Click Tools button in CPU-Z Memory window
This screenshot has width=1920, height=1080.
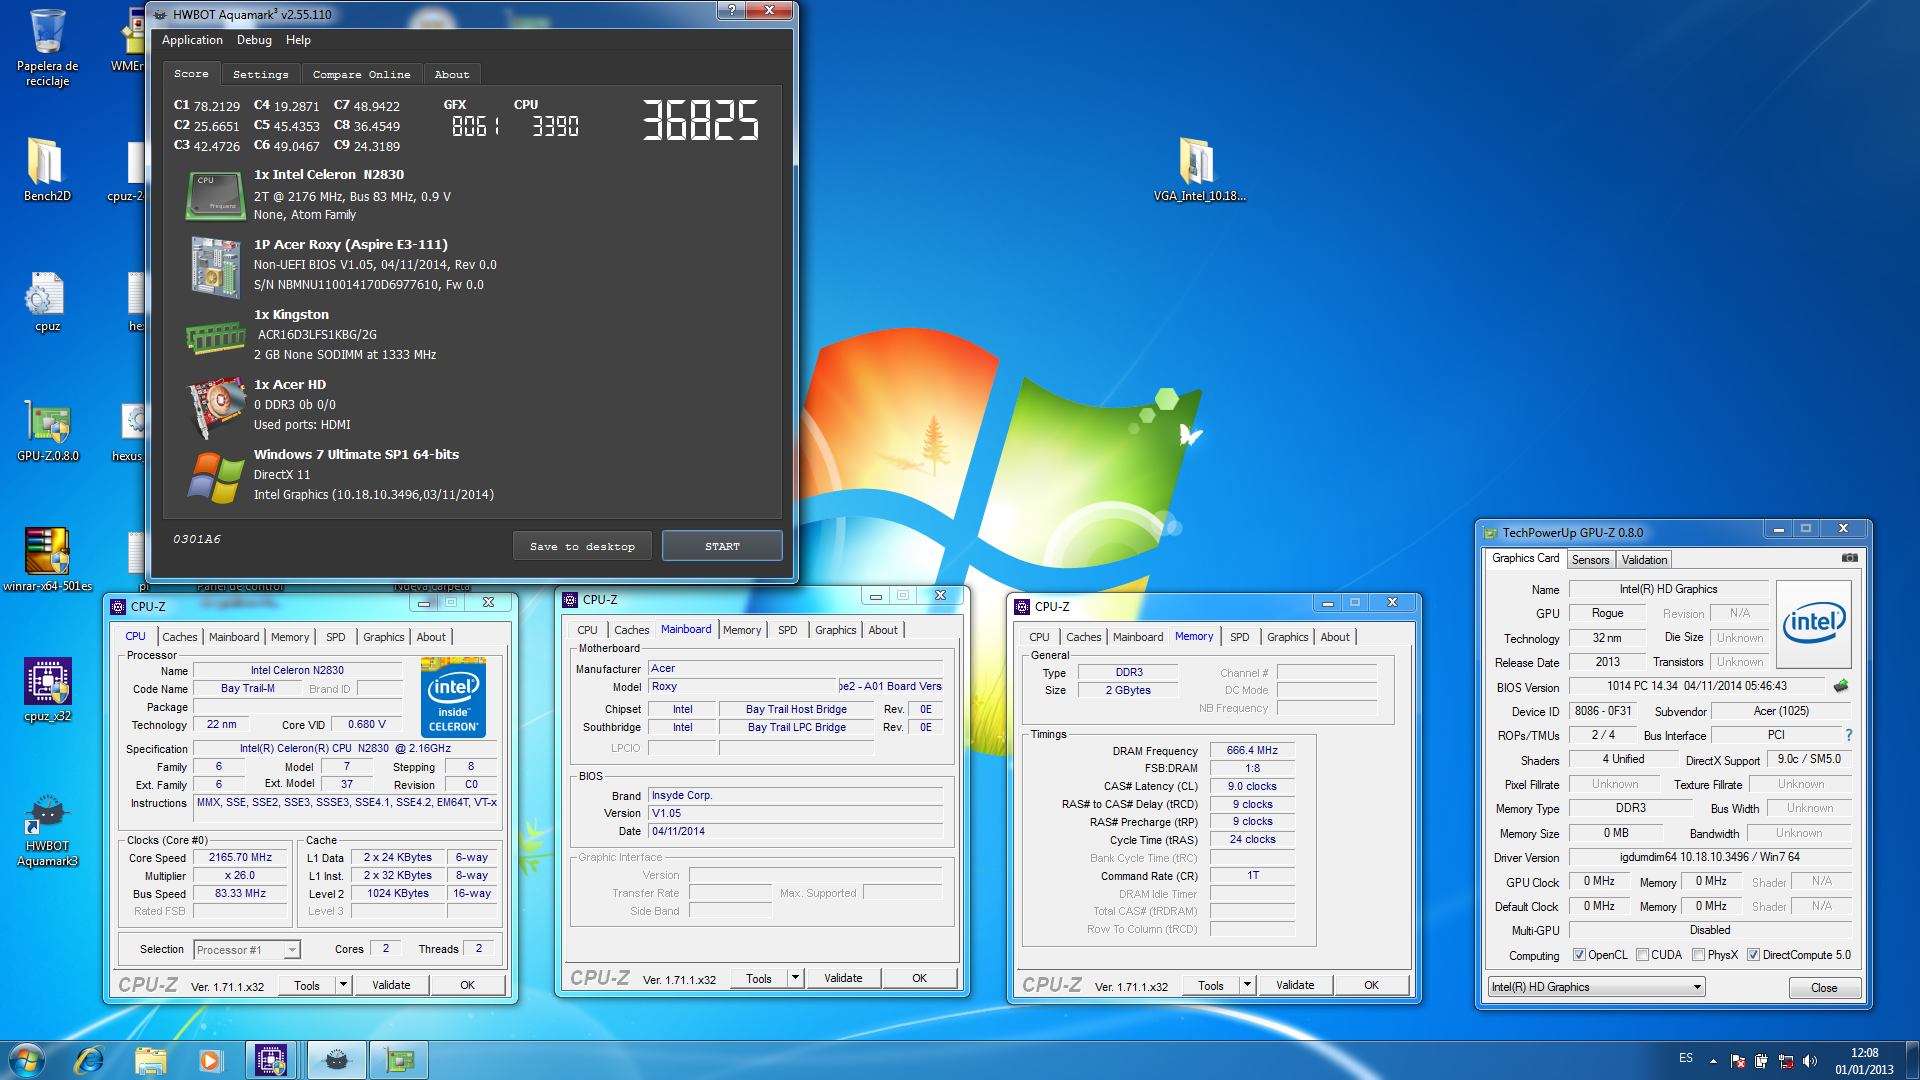coord(1210,985)
